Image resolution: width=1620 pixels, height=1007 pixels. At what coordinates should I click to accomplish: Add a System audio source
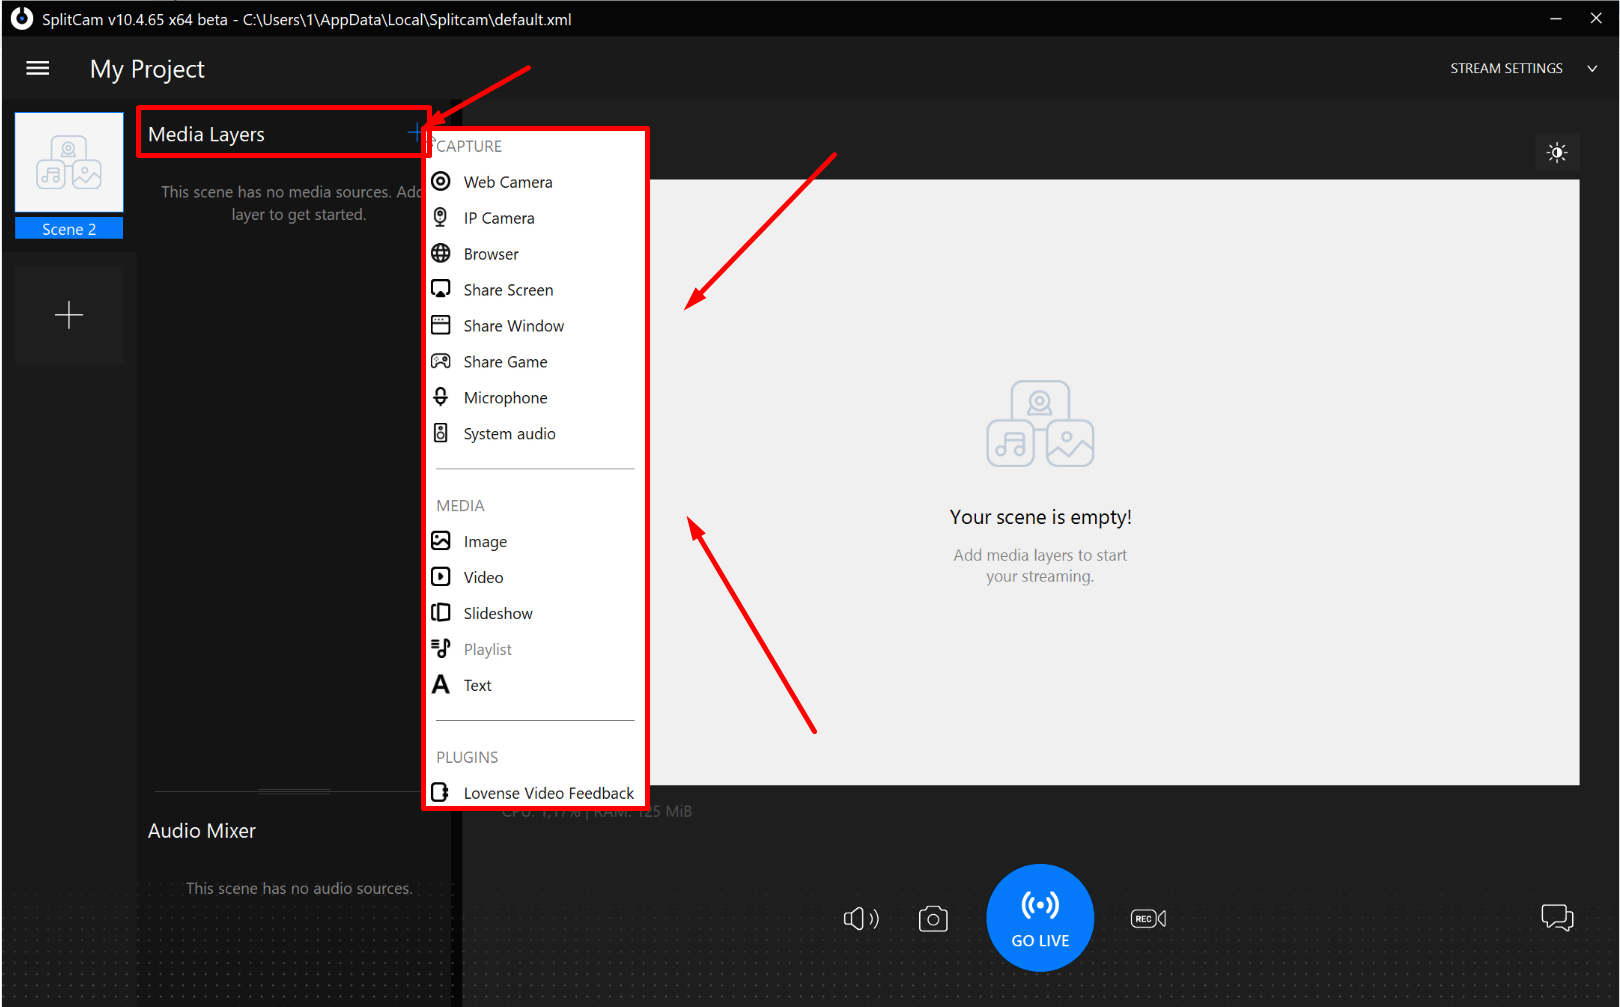pos(509,433)
